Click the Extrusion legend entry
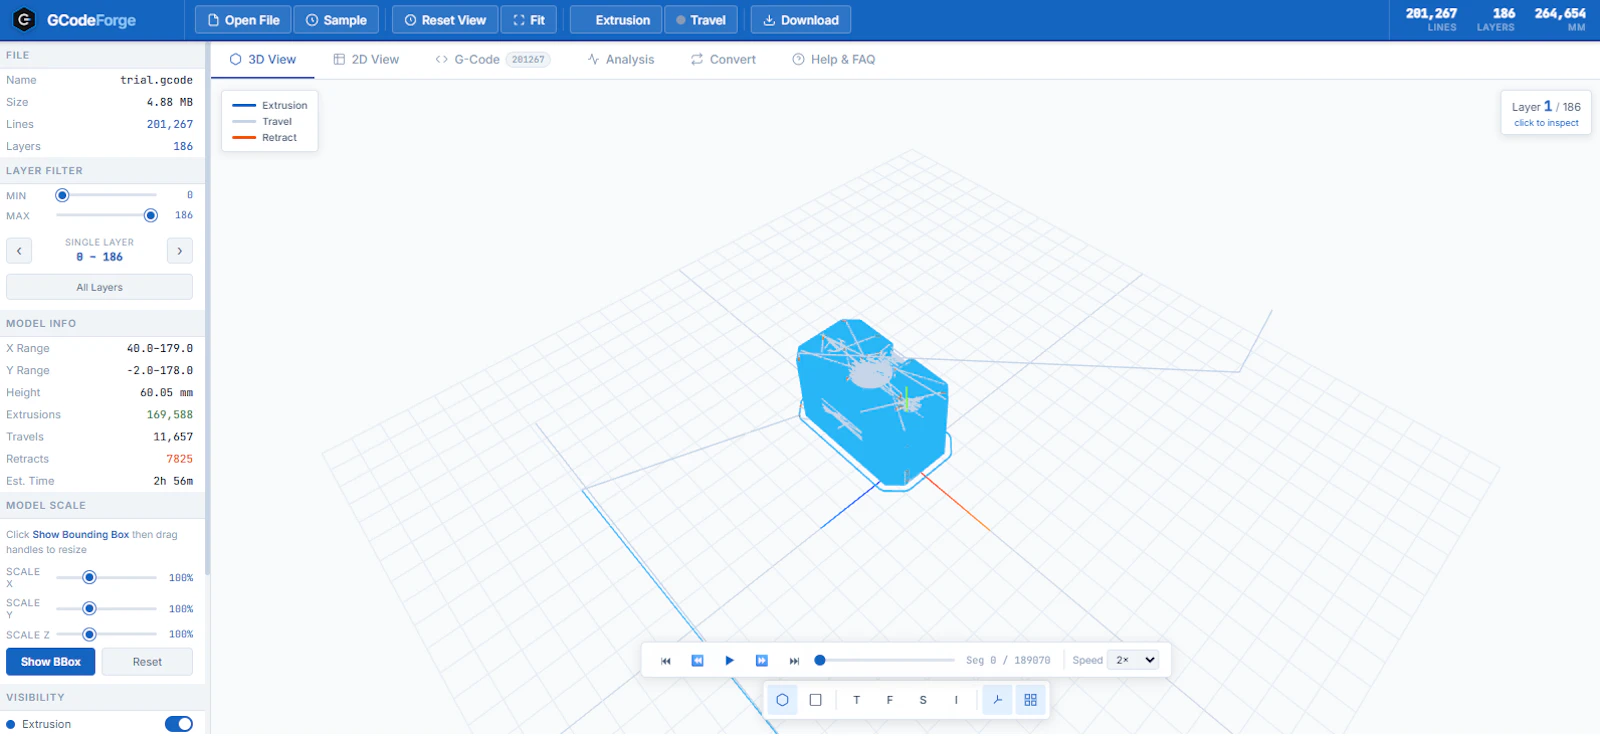 click(270, 105)
